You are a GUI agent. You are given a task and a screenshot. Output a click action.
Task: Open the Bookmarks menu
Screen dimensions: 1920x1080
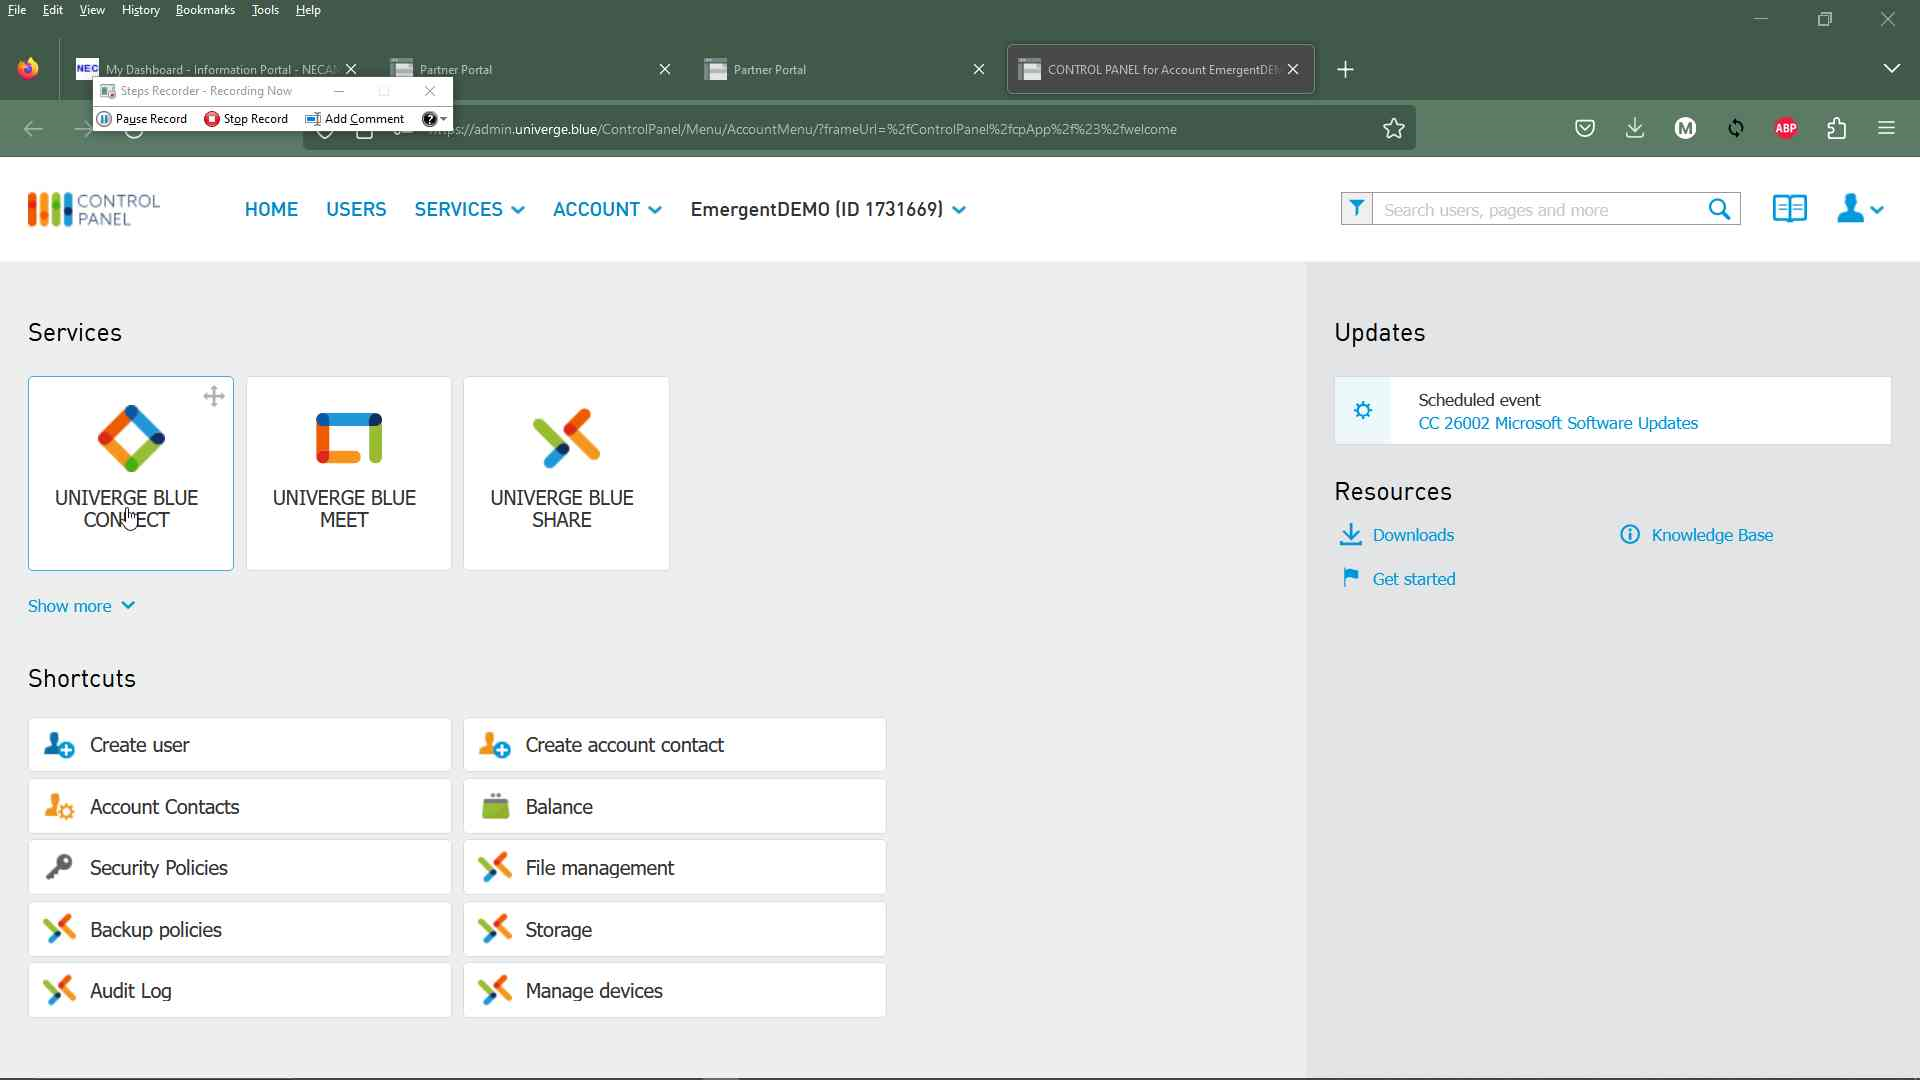(205, 10)
